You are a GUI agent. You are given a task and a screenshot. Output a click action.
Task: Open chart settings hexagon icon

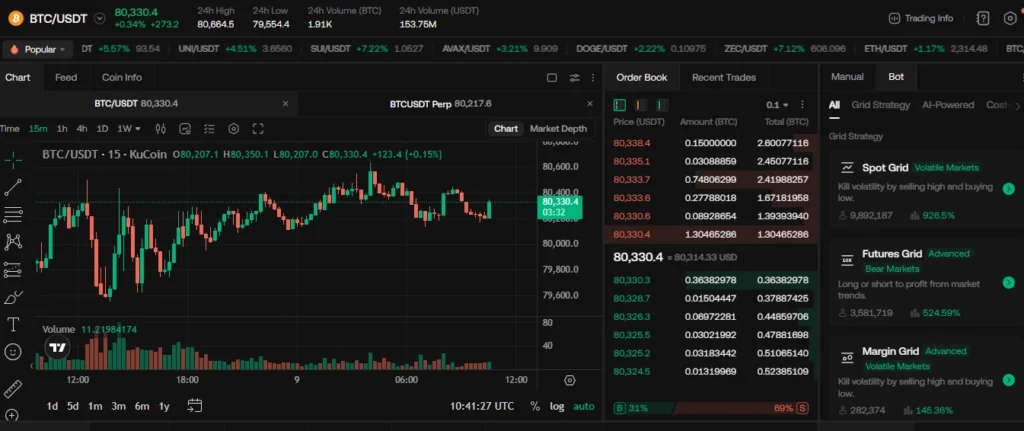pos(234,129)
